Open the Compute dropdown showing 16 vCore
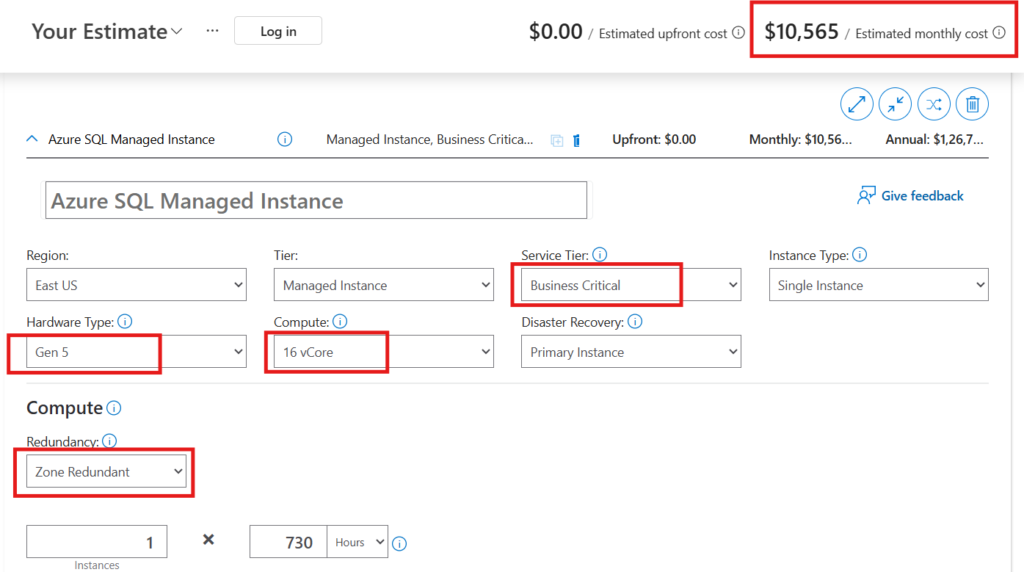The width and height of the screenshot is (1024, 572). tap(383, 351)
